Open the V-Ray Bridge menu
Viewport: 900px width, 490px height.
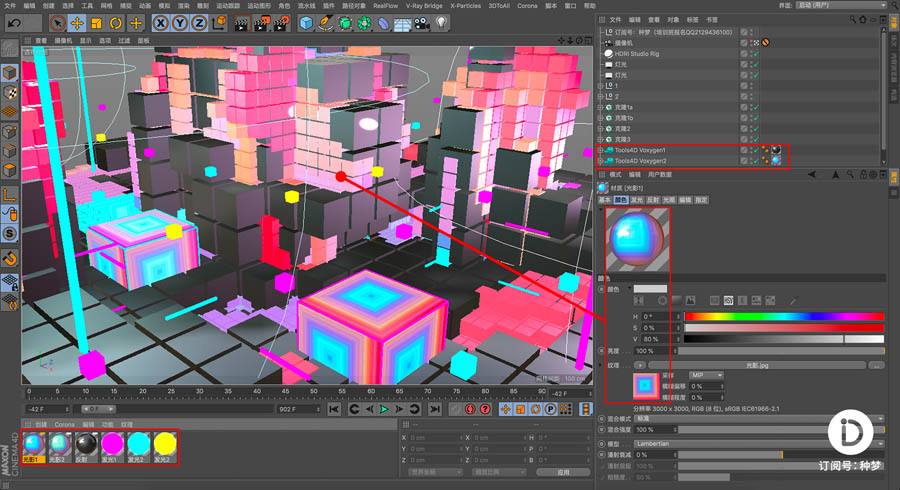424,6
